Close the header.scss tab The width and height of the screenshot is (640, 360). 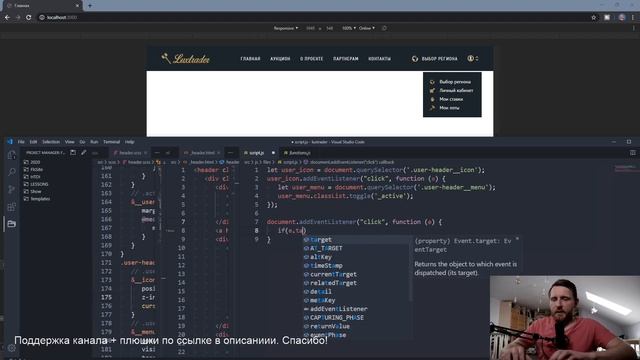(145, 153)
